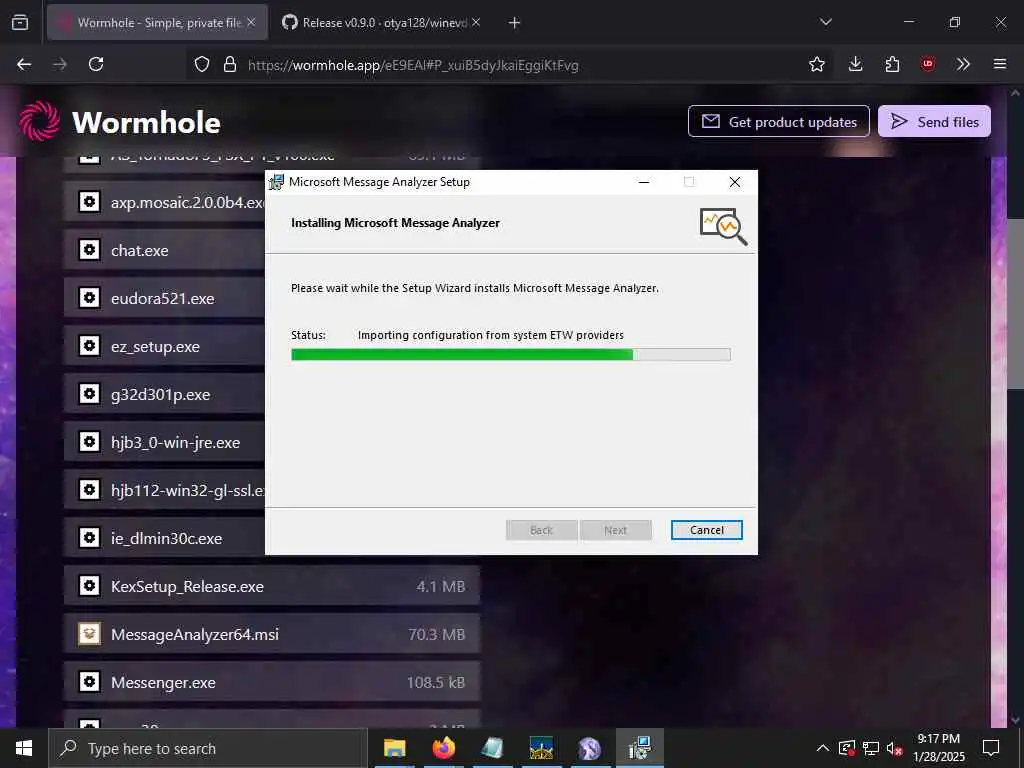Click the taskbar search box

click(208, 748)
